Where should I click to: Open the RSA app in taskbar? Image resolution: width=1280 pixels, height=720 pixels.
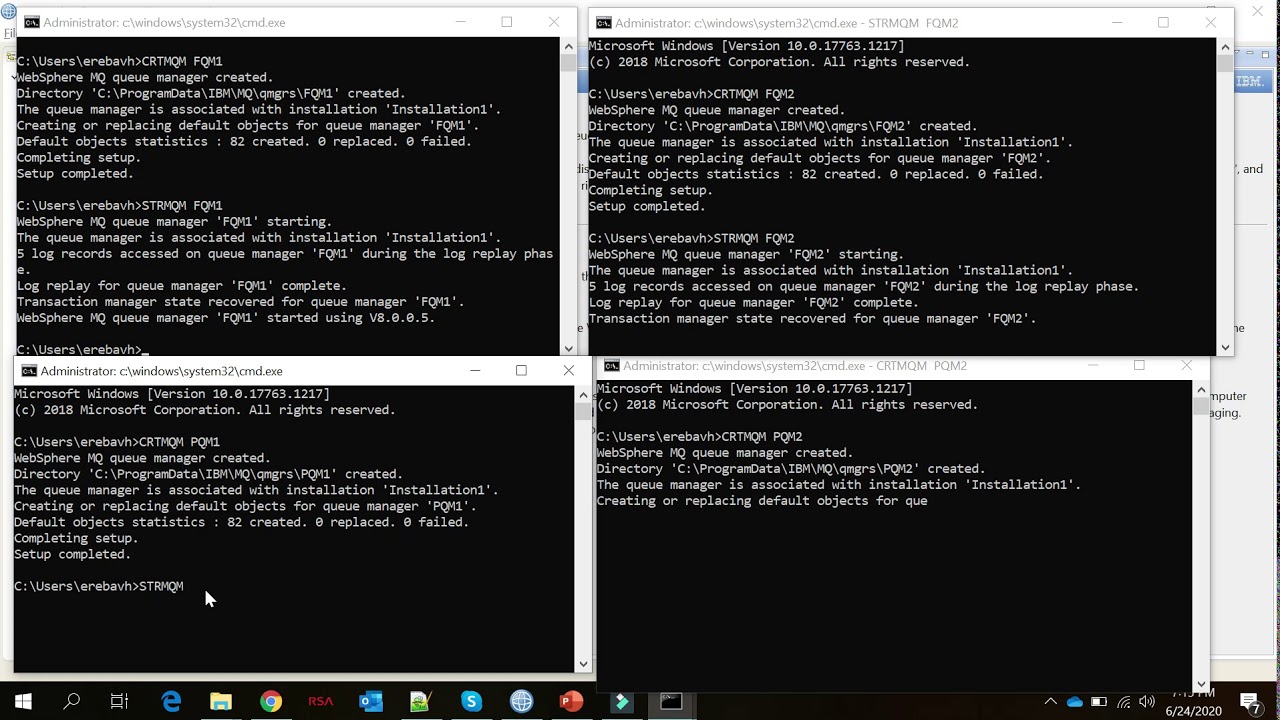[321, 701]
